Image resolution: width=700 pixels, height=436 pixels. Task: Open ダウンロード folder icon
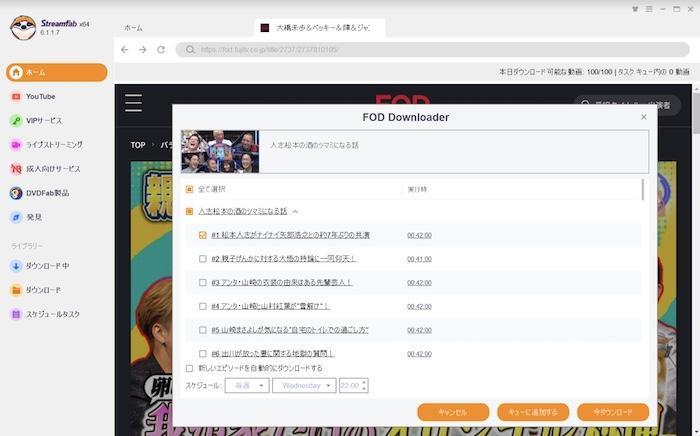coord(16,290)
